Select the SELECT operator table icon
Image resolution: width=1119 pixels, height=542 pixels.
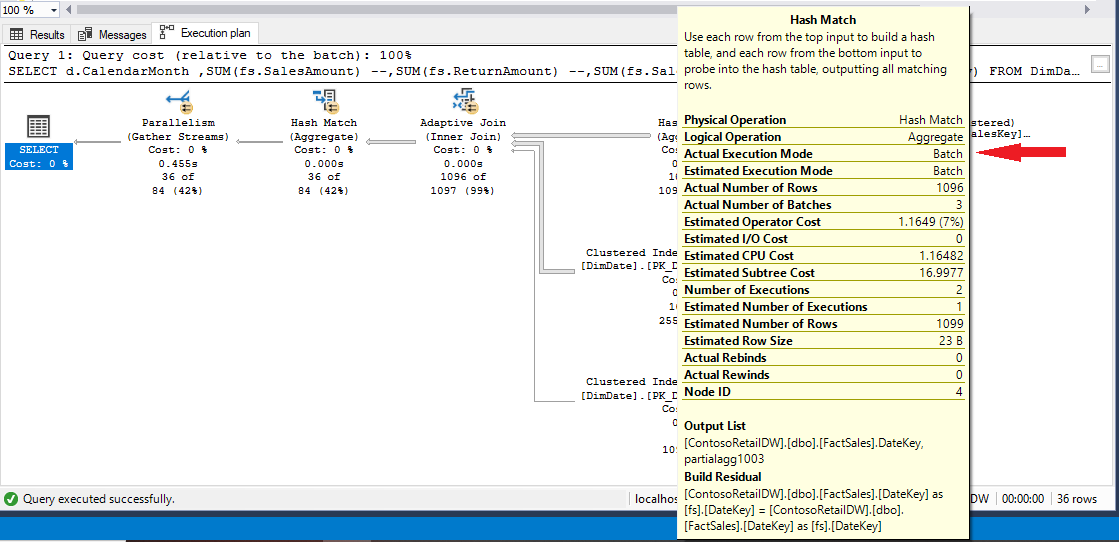point(38,127)
